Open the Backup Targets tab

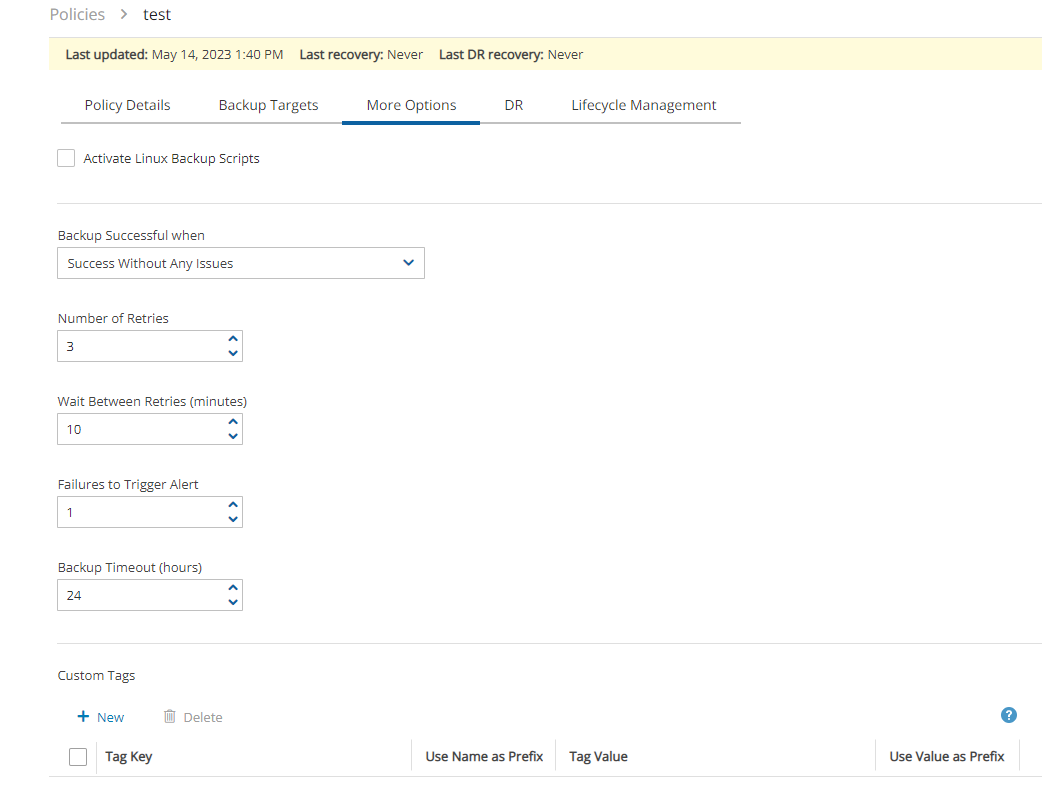click(x=268, y=105)
